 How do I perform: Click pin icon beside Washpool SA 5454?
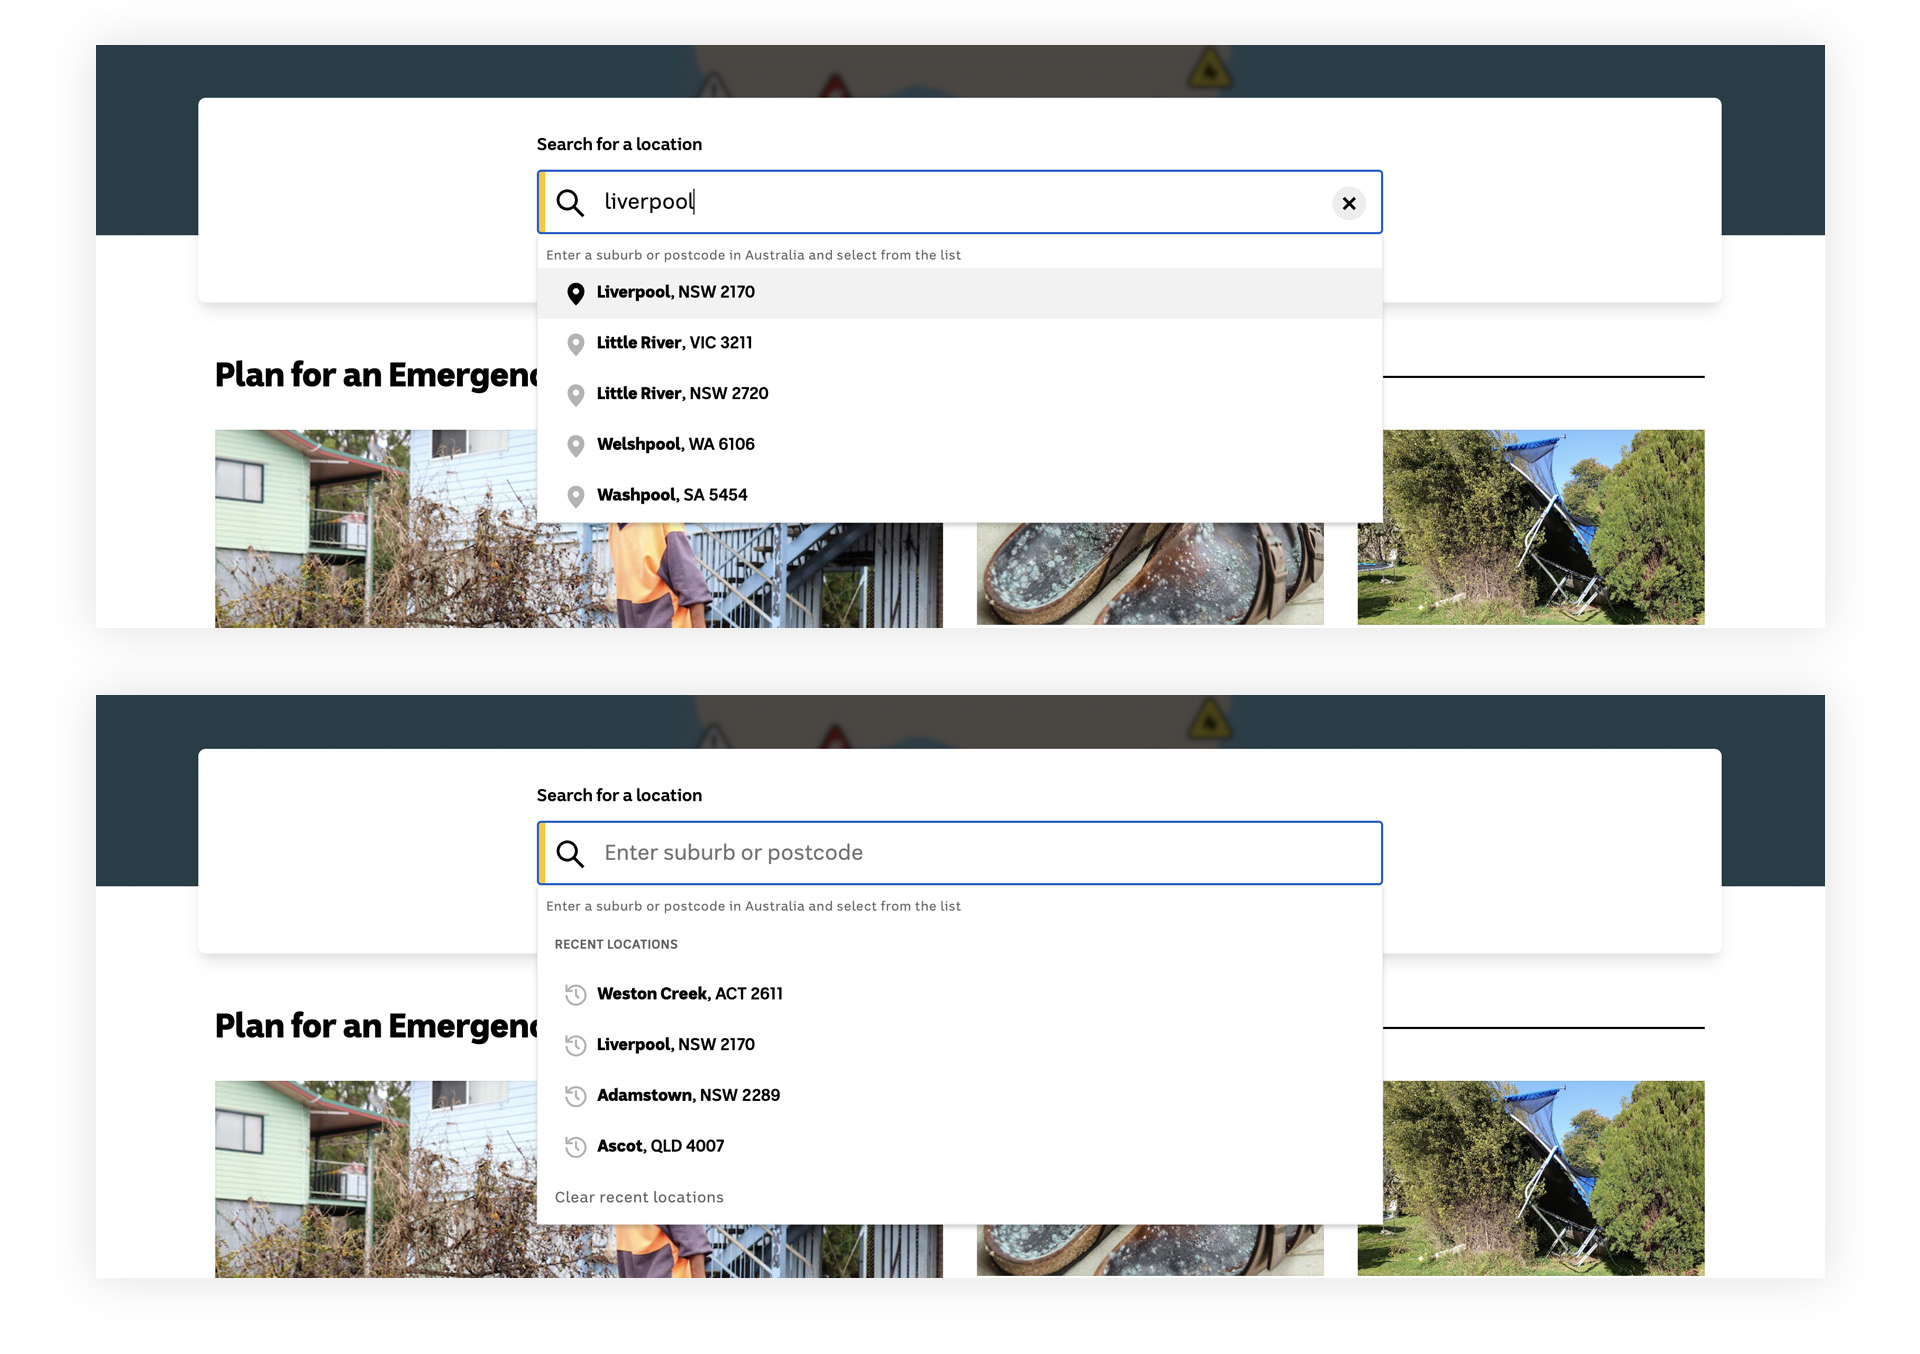[x=575, y=496]
